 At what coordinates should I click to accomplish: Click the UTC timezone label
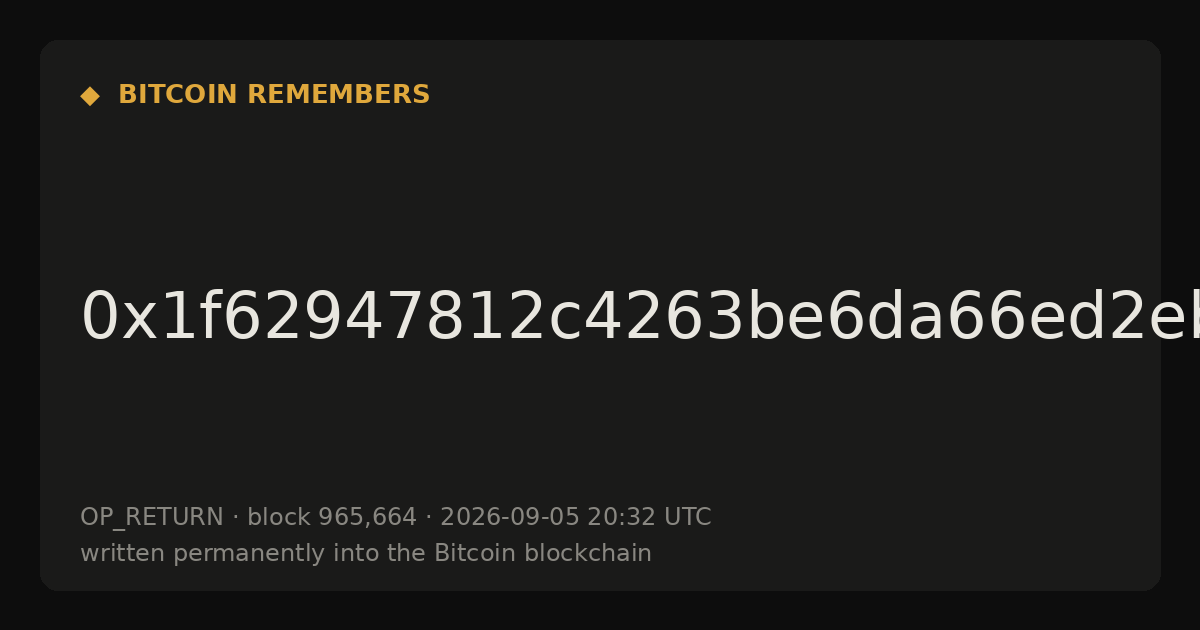point(686,518)
